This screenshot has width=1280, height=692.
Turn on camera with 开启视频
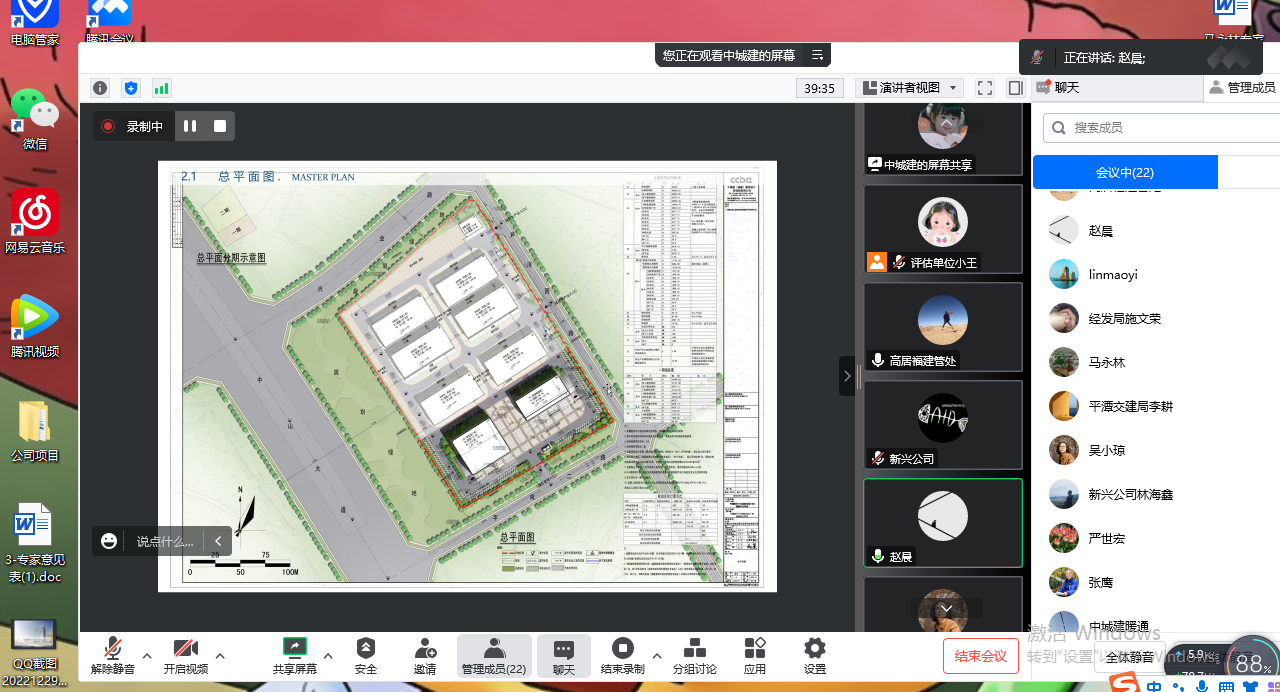186,655
